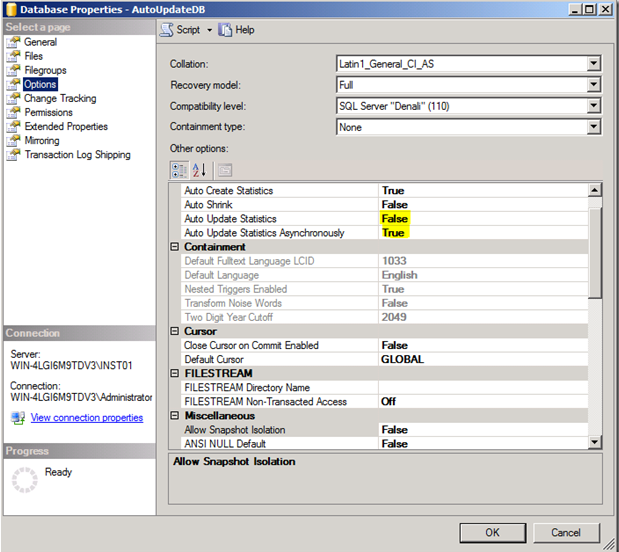Switch property grid to Categorized view
Image resolution: width=619 pixels, height=552 pixels.
coord(180,170)
